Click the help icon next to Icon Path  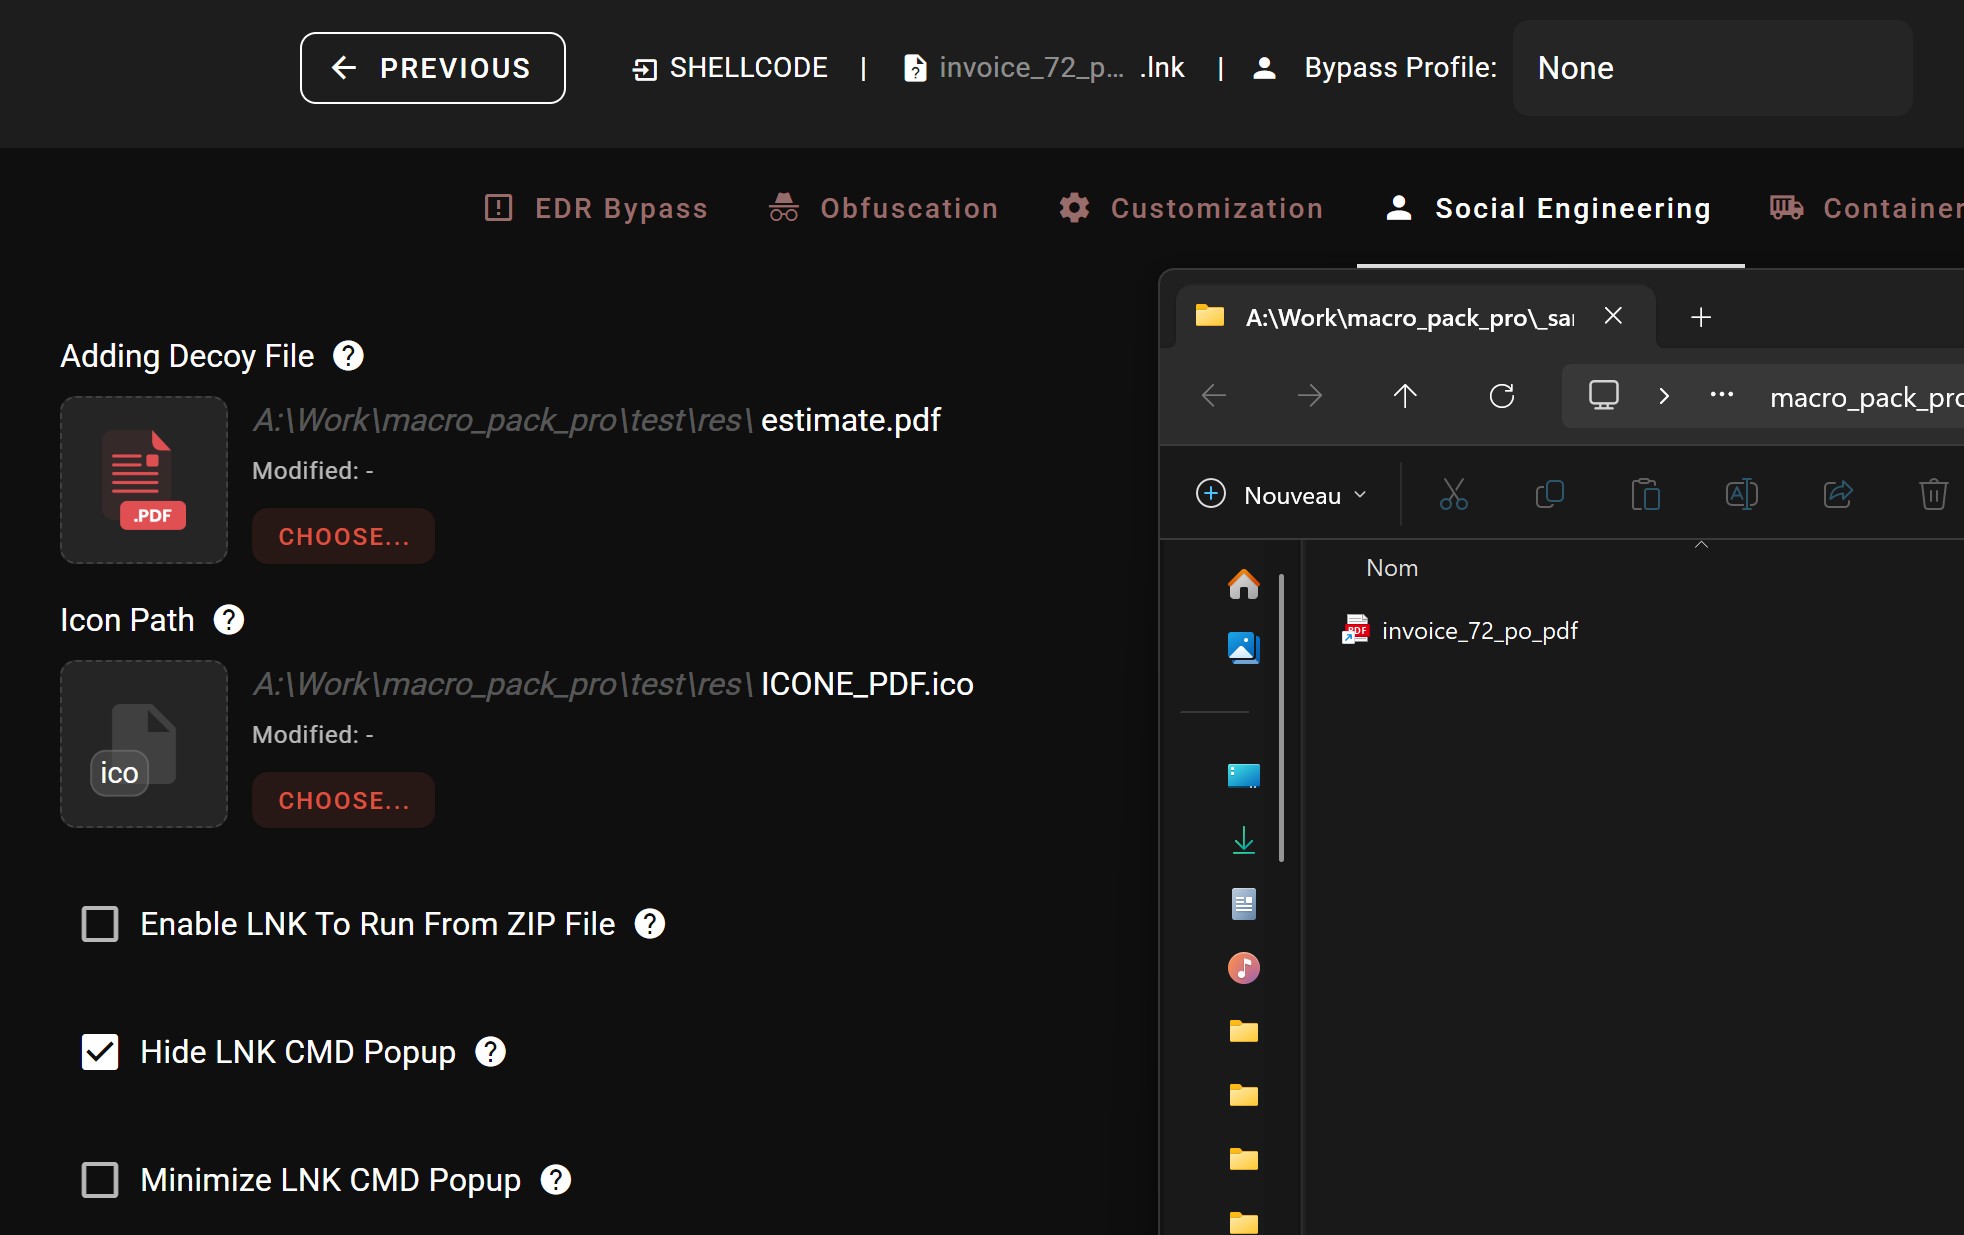[x=229, y=620]
